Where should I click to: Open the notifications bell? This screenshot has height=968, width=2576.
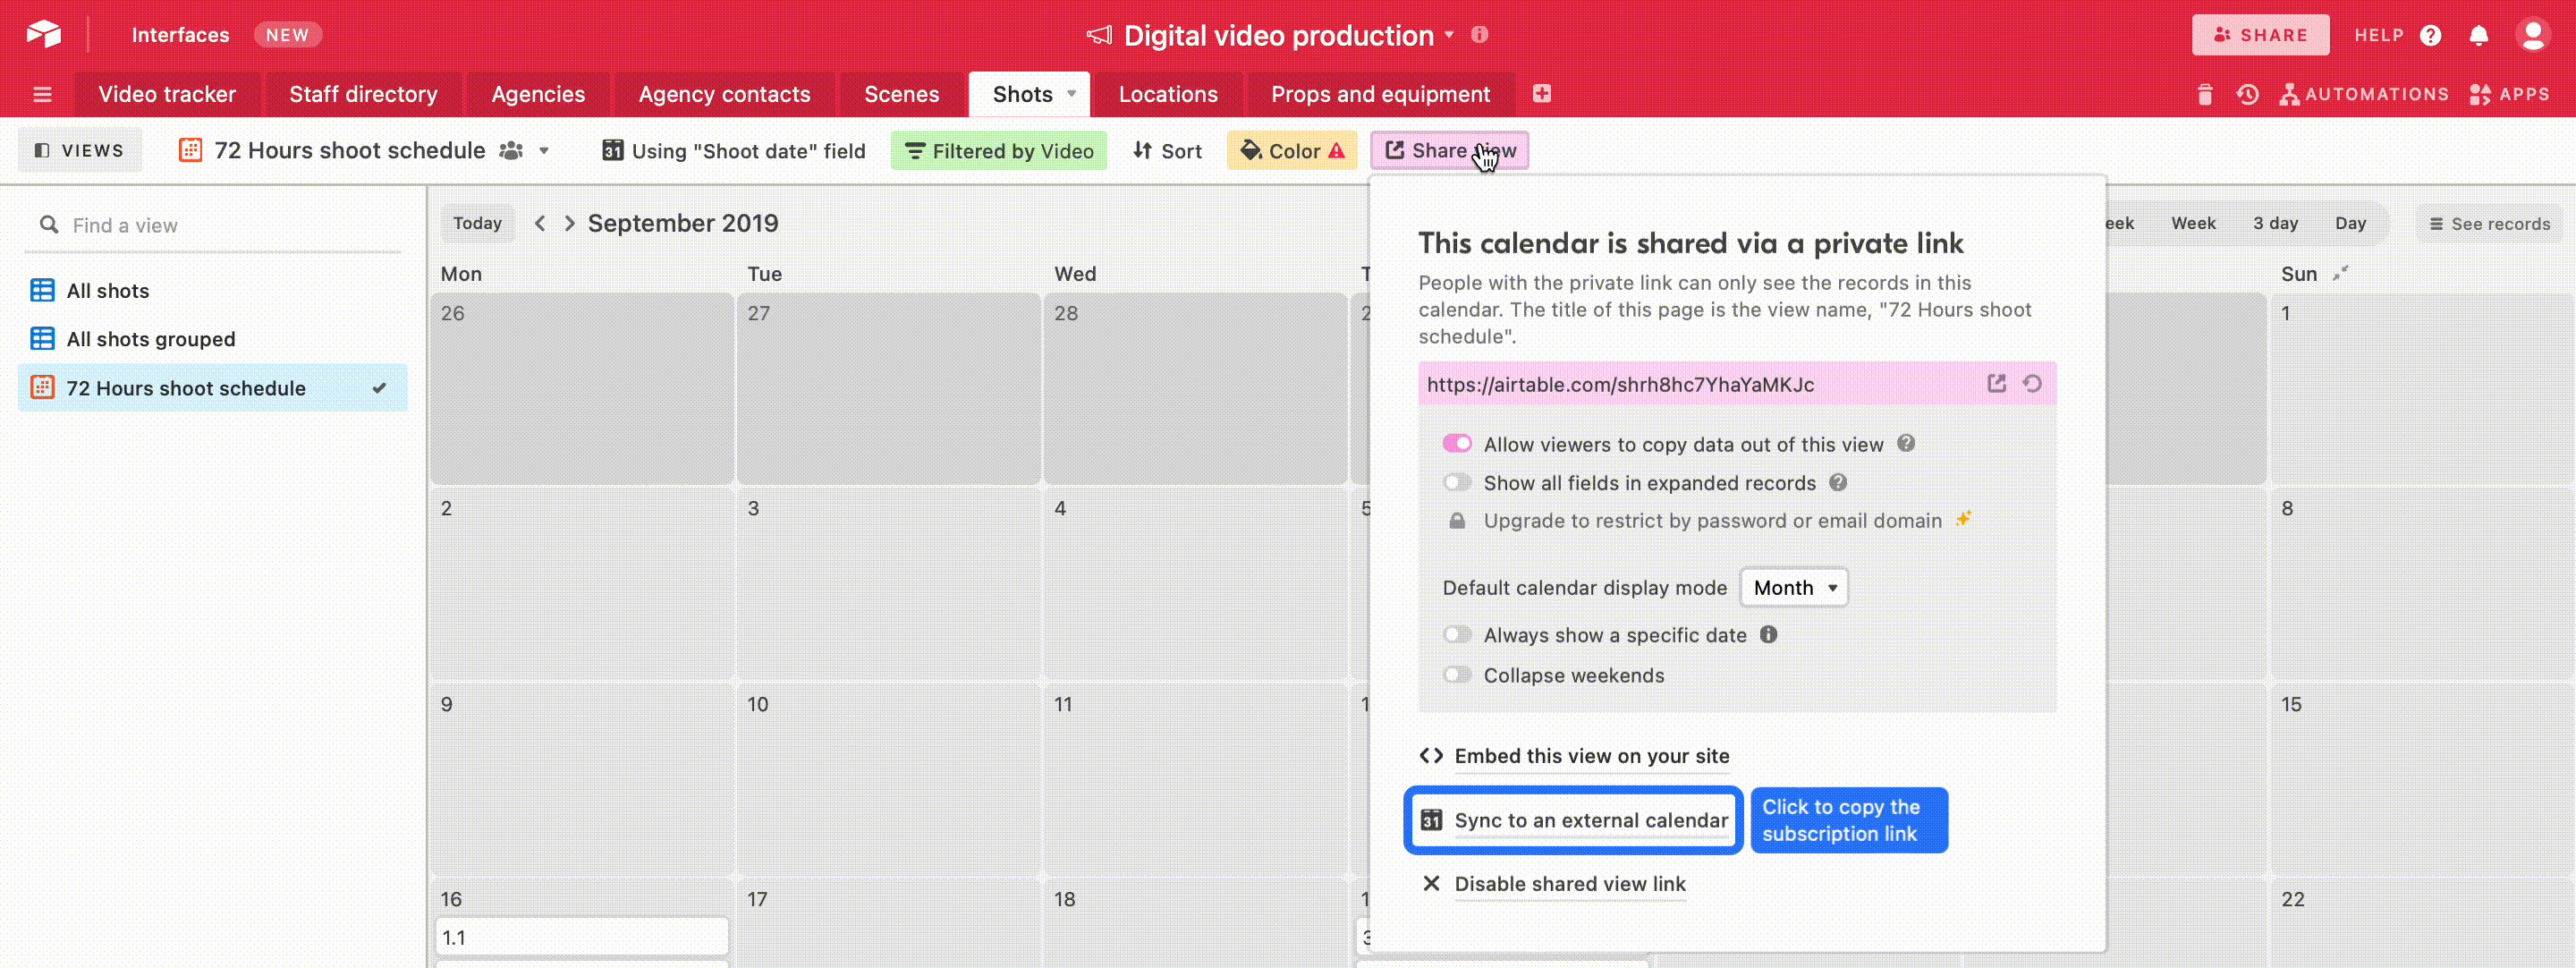[x=2478, y=36]
